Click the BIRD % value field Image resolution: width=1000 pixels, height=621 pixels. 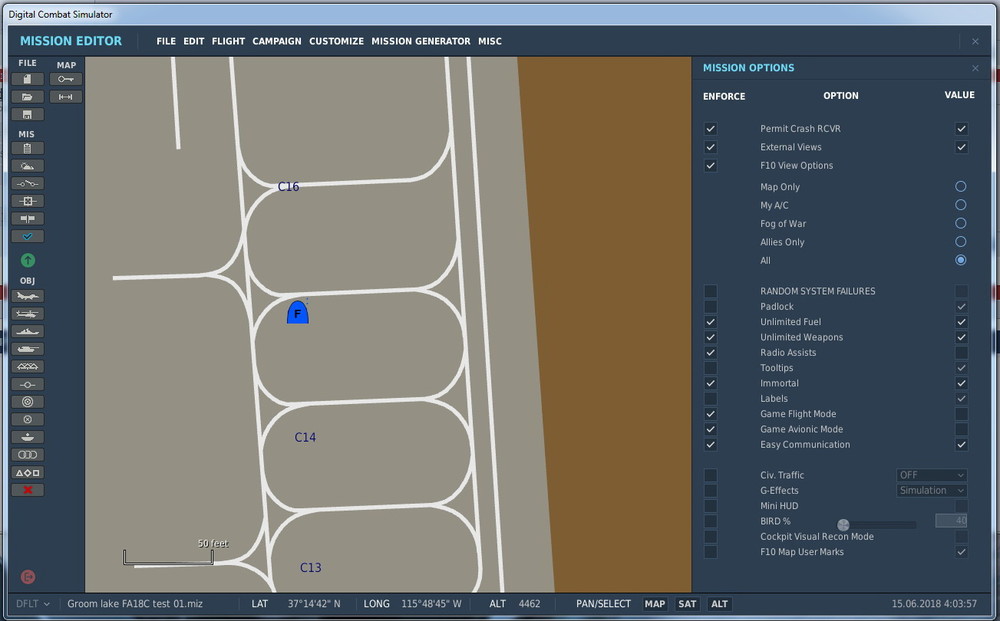(x=951, y=521)
